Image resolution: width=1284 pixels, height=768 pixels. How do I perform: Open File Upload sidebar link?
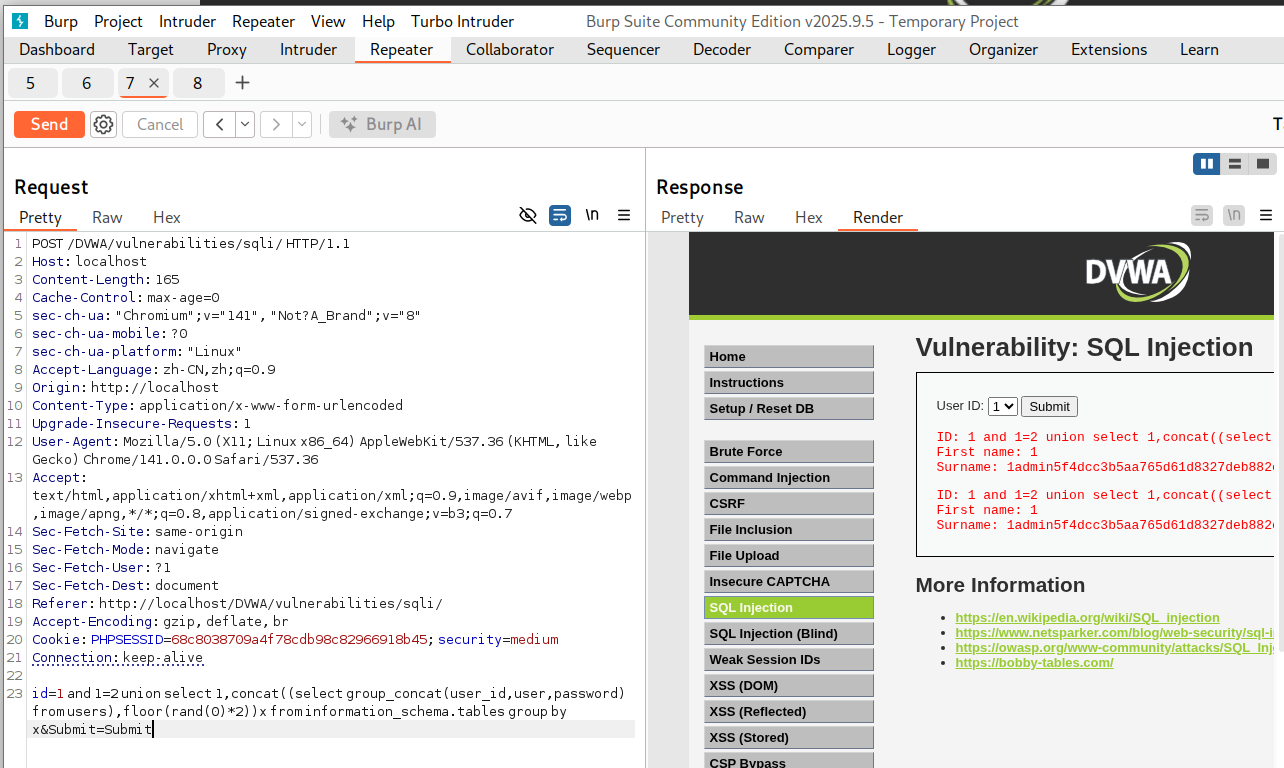788,555
